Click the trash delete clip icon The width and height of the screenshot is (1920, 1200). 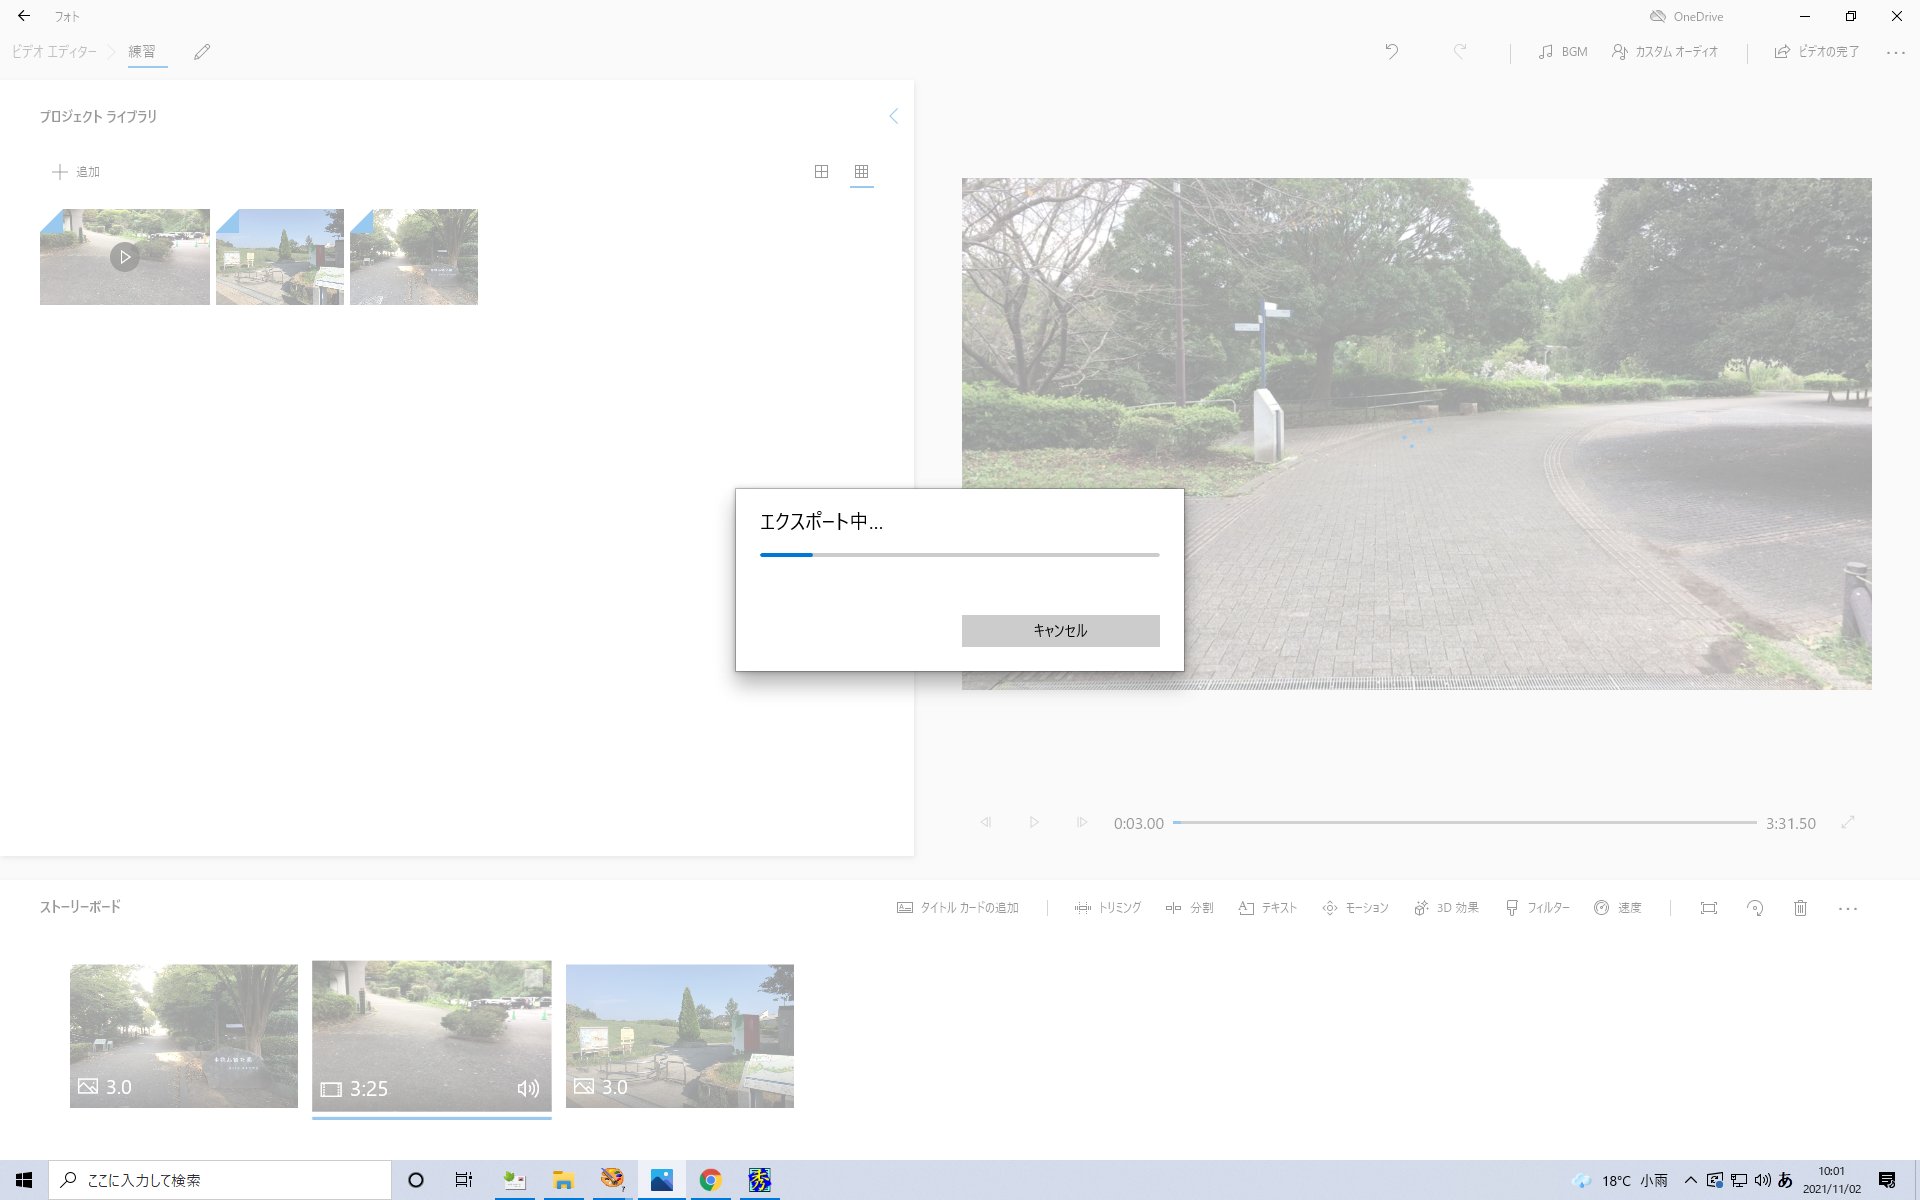(x=1800, y=908)
